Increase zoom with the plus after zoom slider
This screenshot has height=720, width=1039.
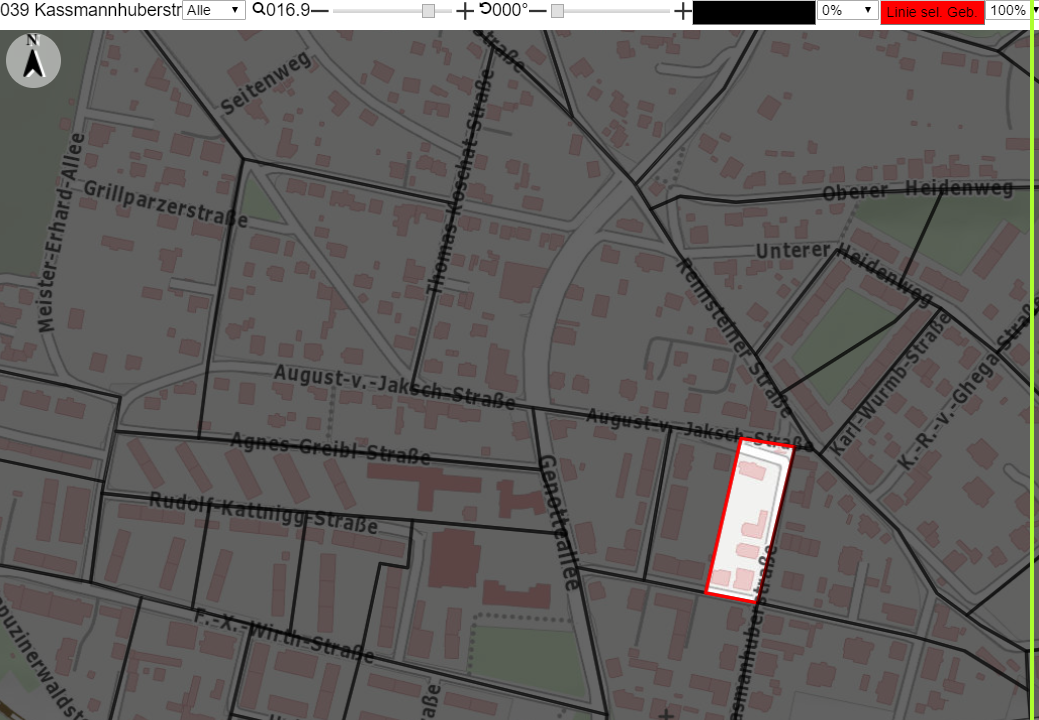[465, 11]
